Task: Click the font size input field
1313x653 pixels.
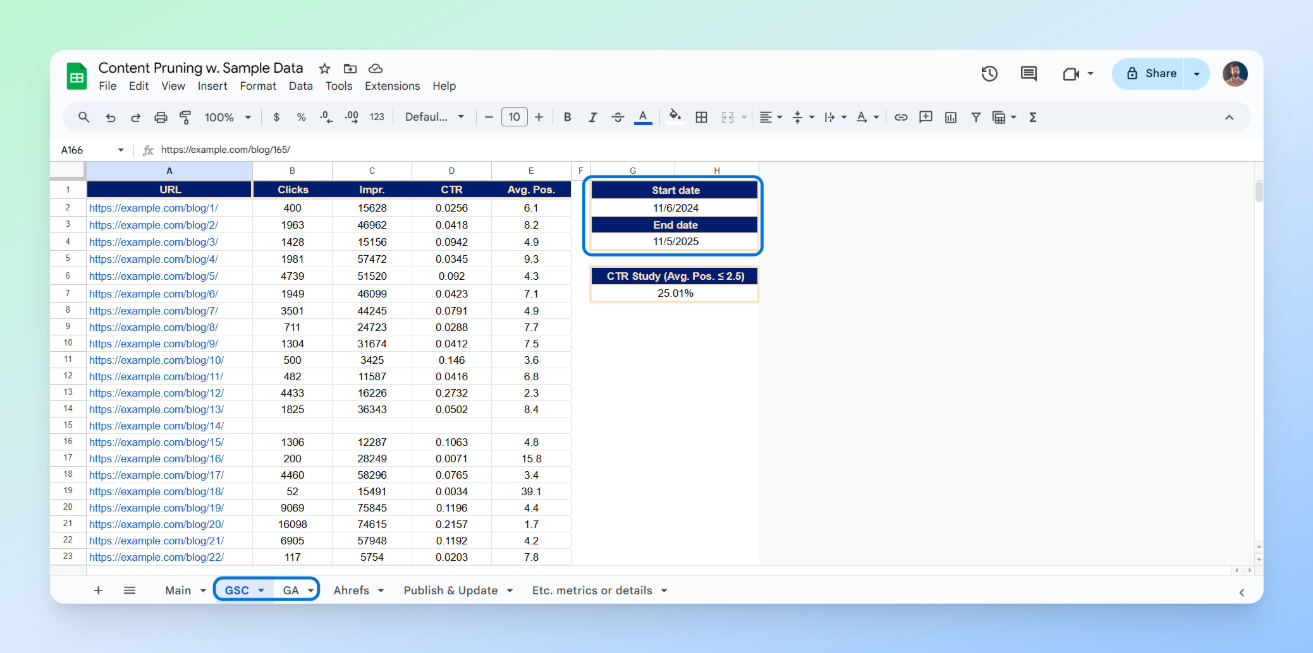Action: [x=514, y=117]
